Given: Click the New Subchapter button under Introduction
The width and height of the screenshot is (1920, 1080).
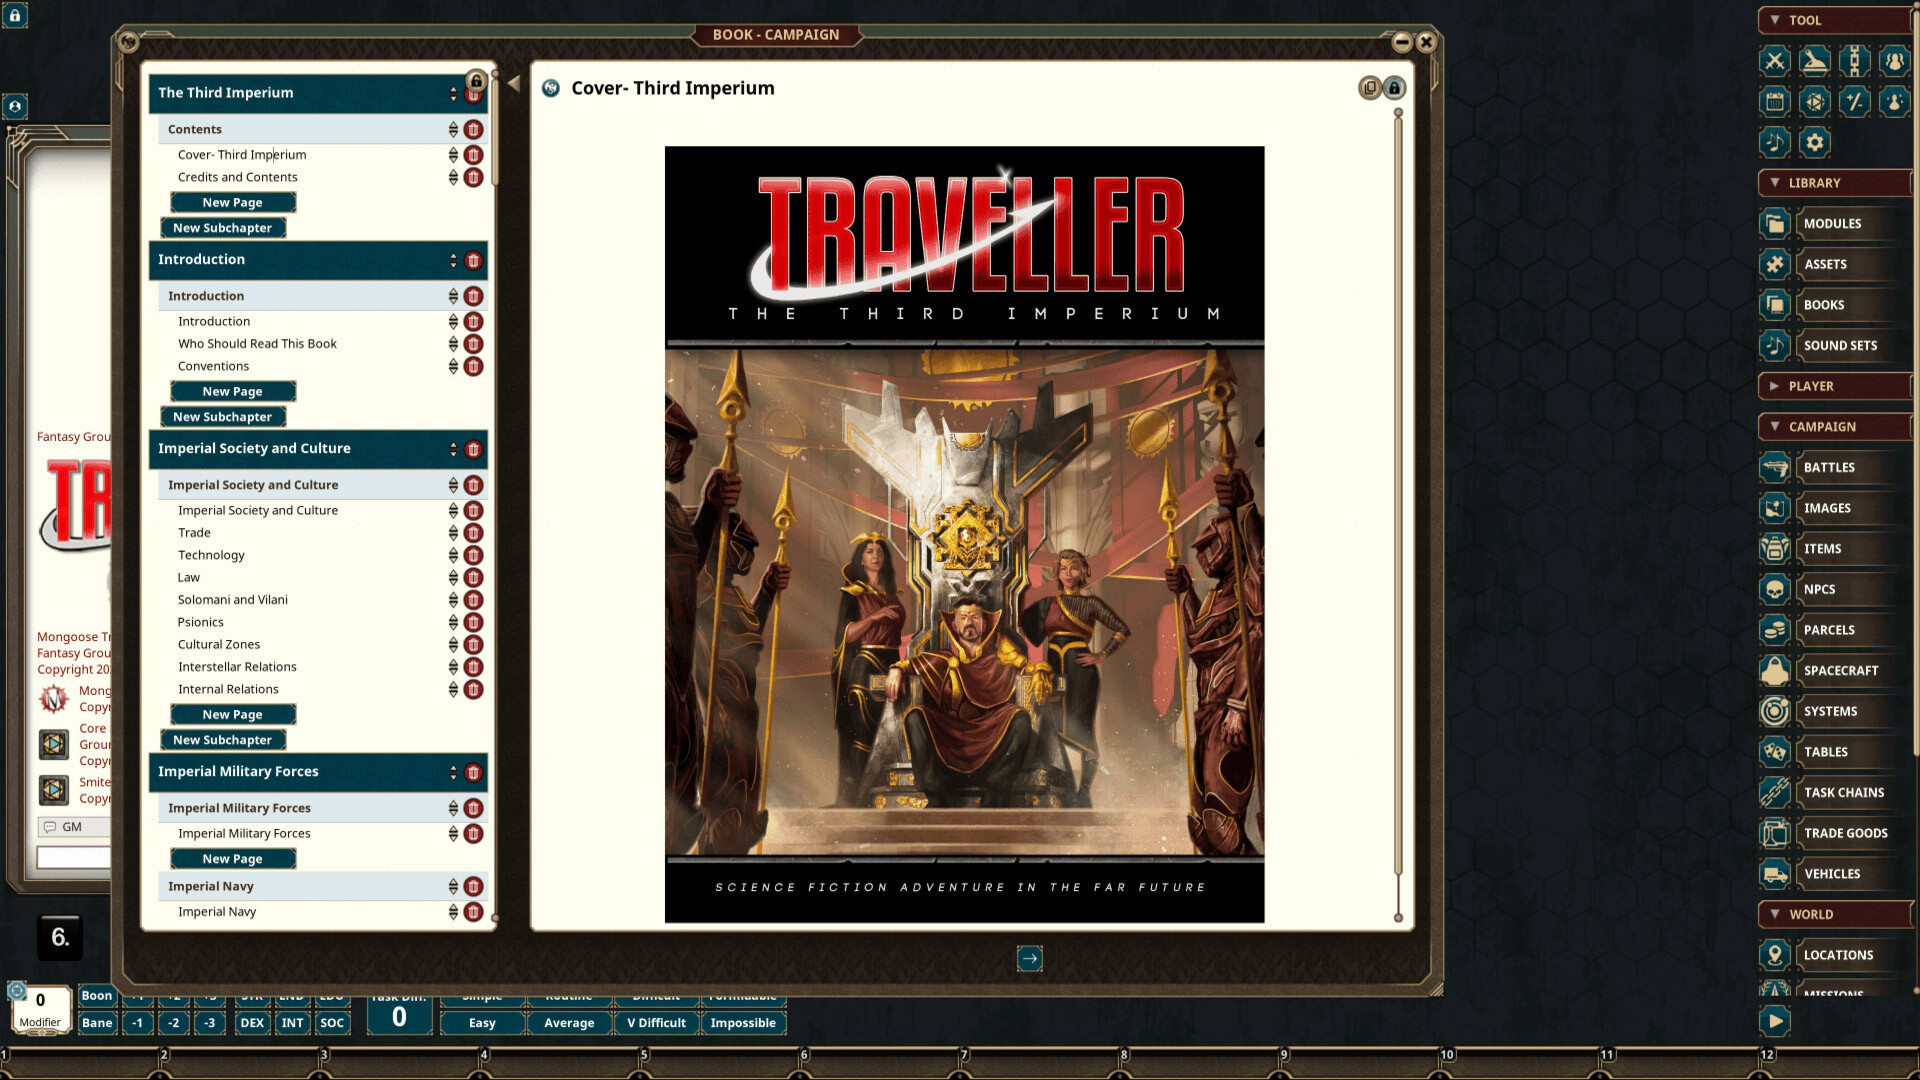Looking at the screenshot, I should 223,416.
